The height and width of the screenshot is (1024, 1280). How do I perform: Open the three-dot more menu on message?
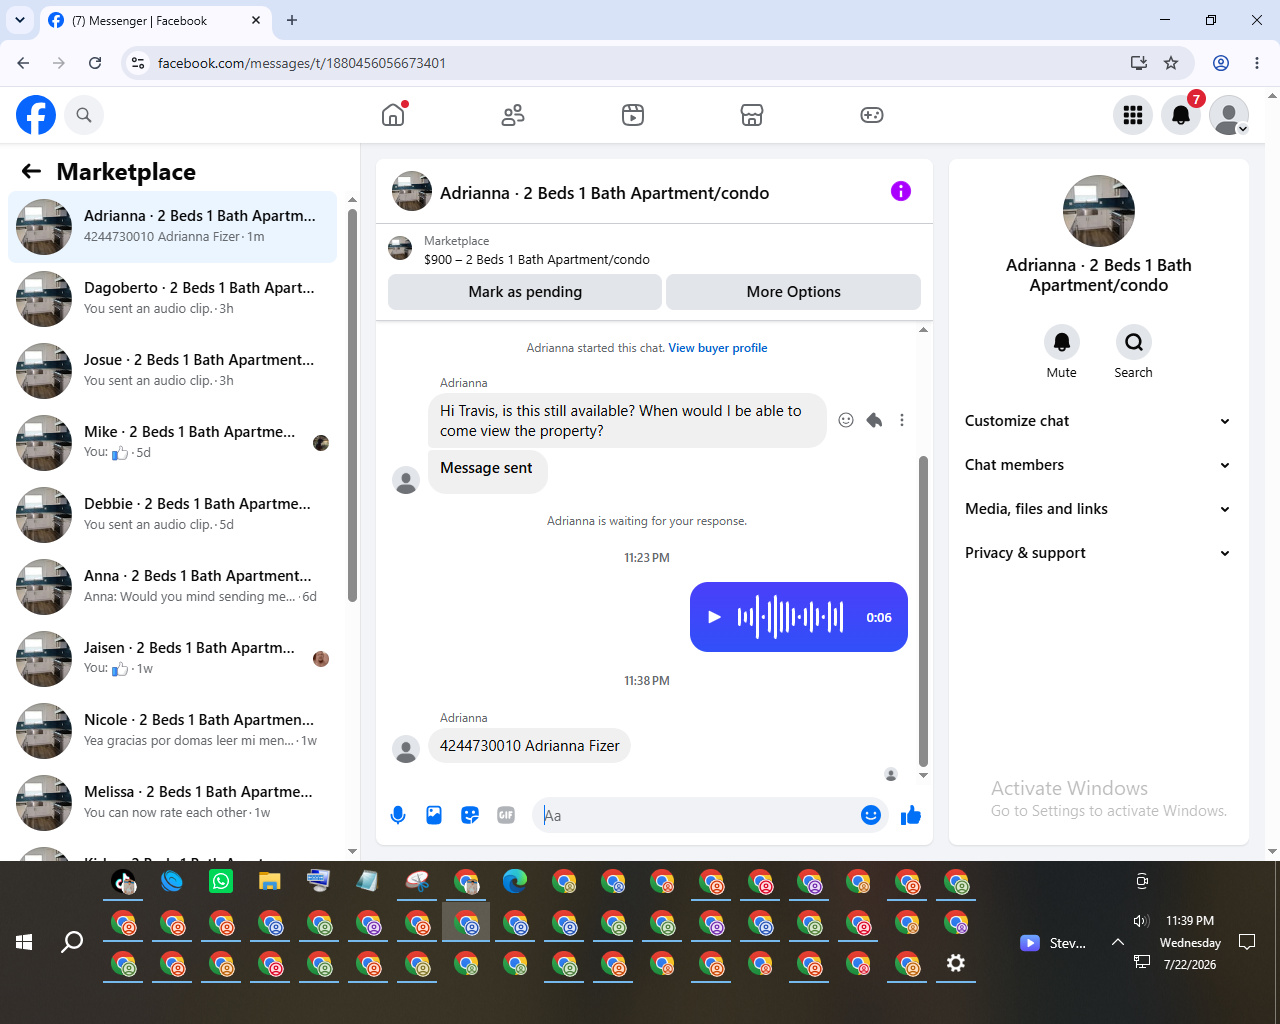(902, 420)
